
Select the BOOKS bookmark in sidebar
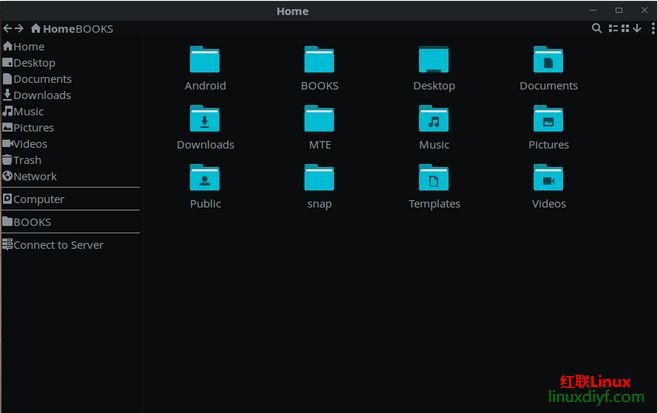coord(32,222)
